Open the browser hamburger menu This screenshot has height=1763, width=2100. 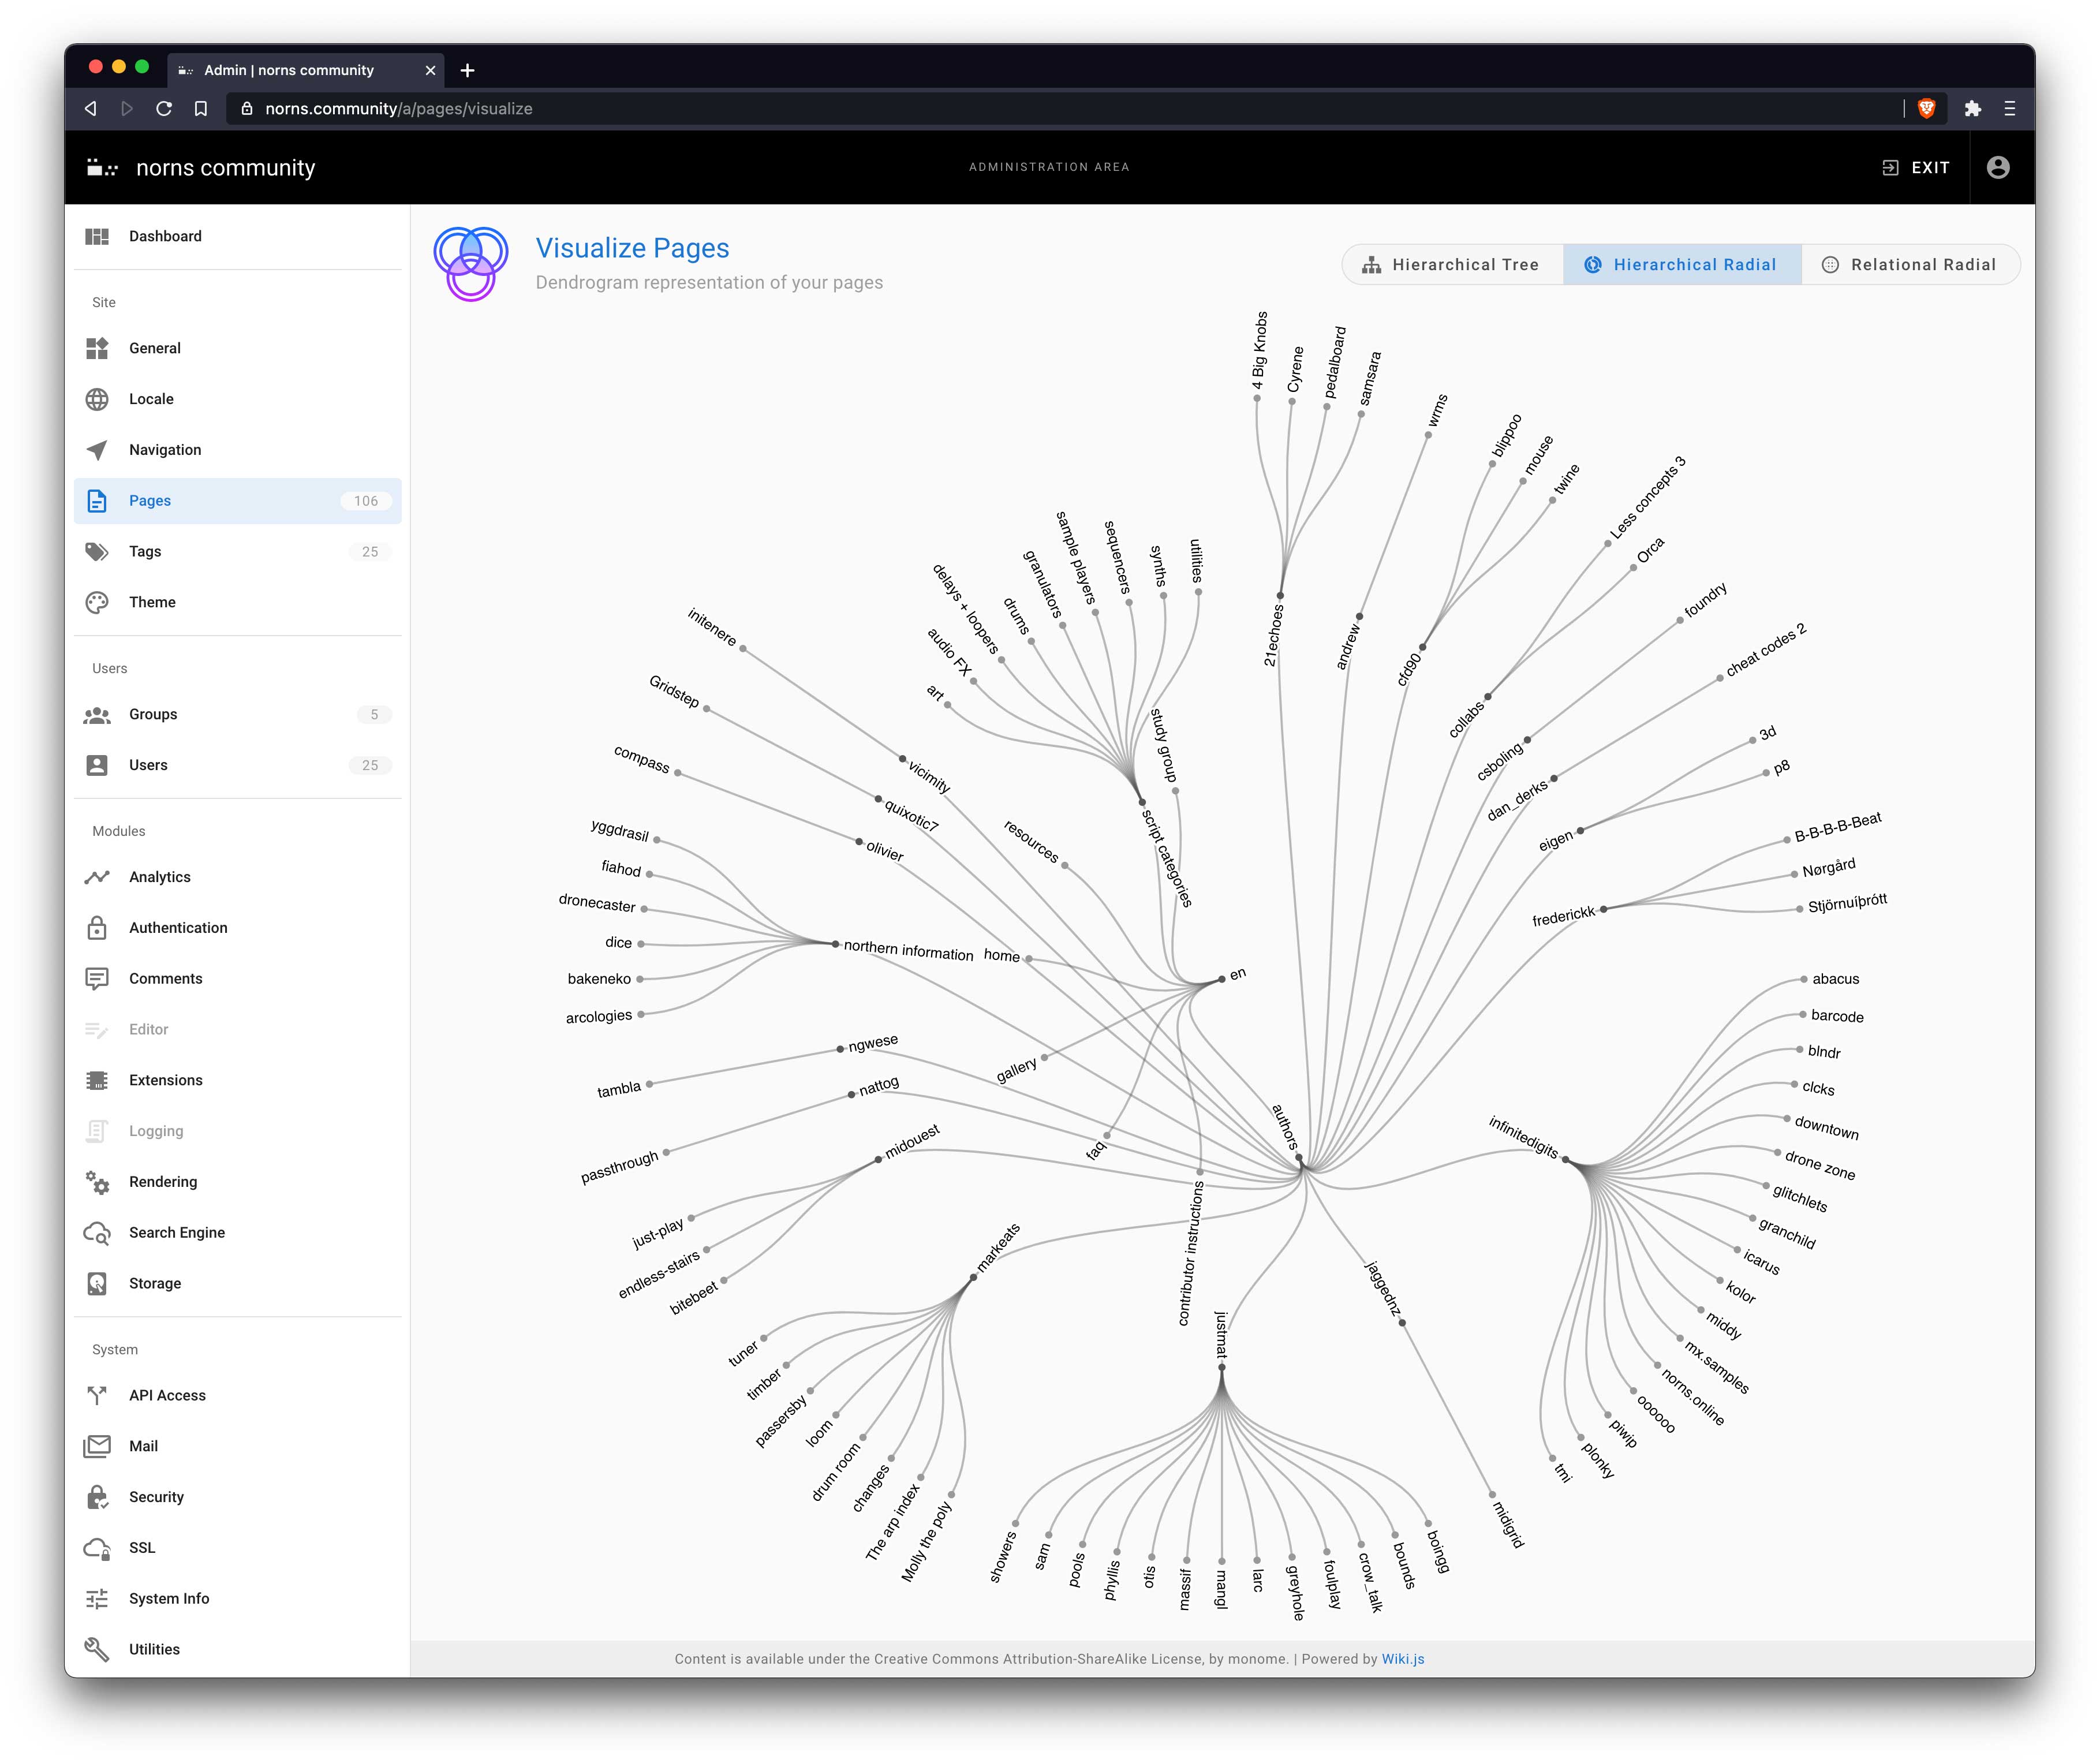point(2009,109)
